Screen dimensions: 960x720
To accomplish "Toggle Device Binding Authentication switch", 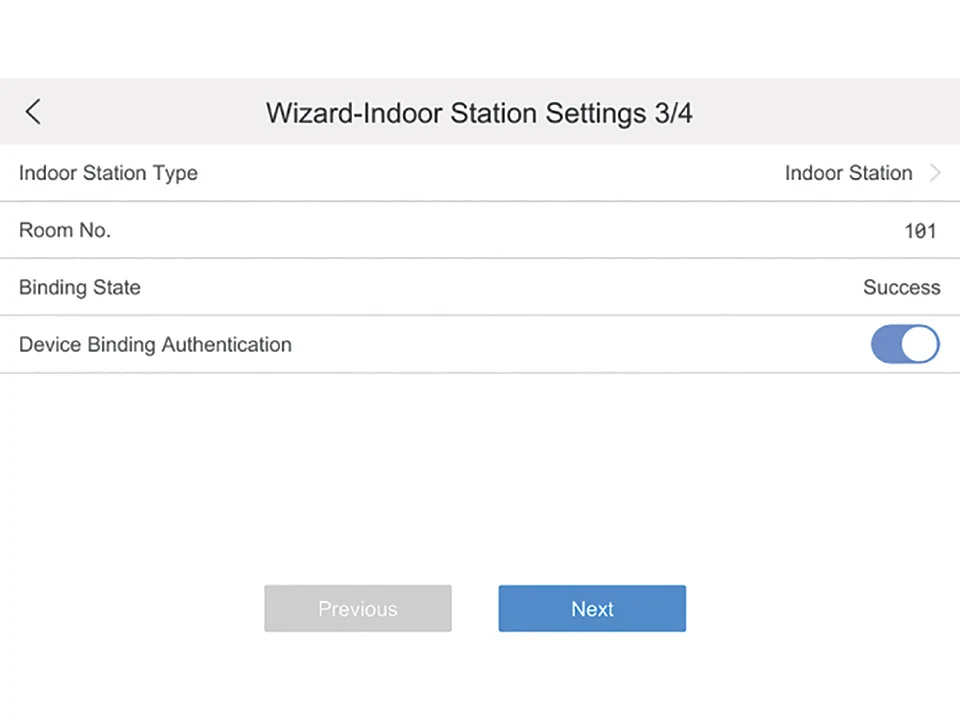I will point(905,344).
